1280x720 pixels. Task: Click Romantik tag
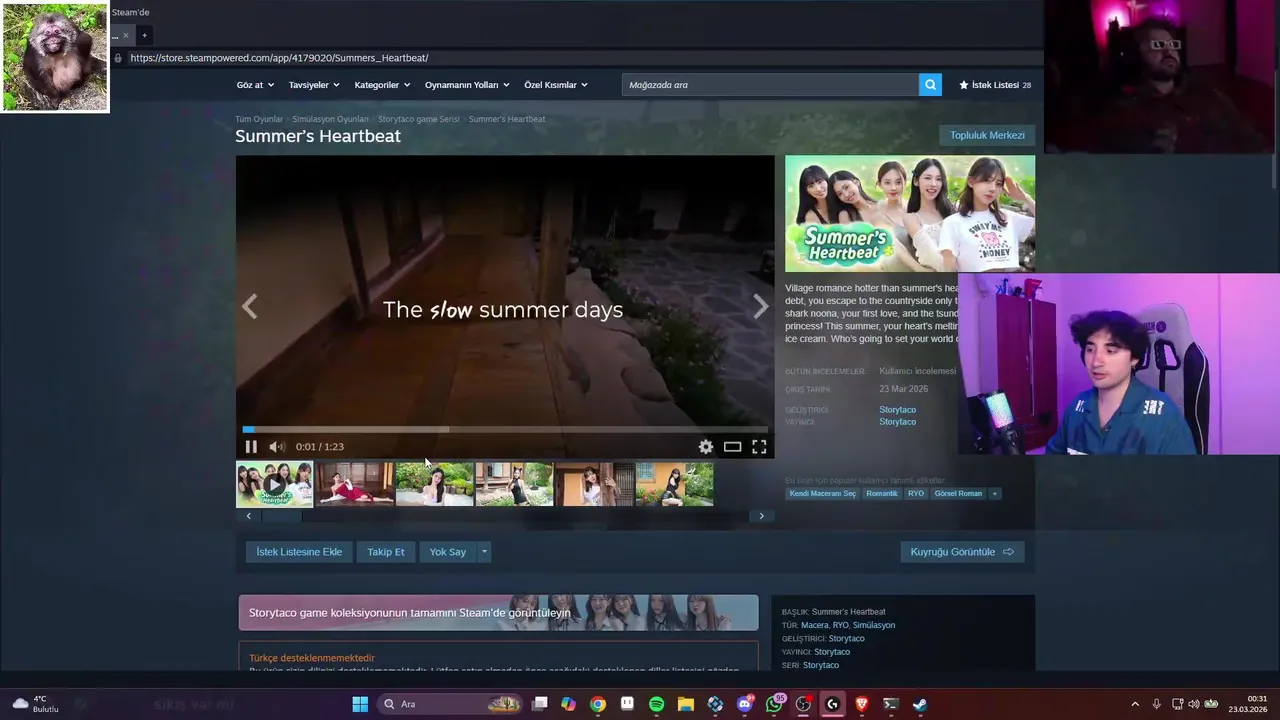coord(882,493)
